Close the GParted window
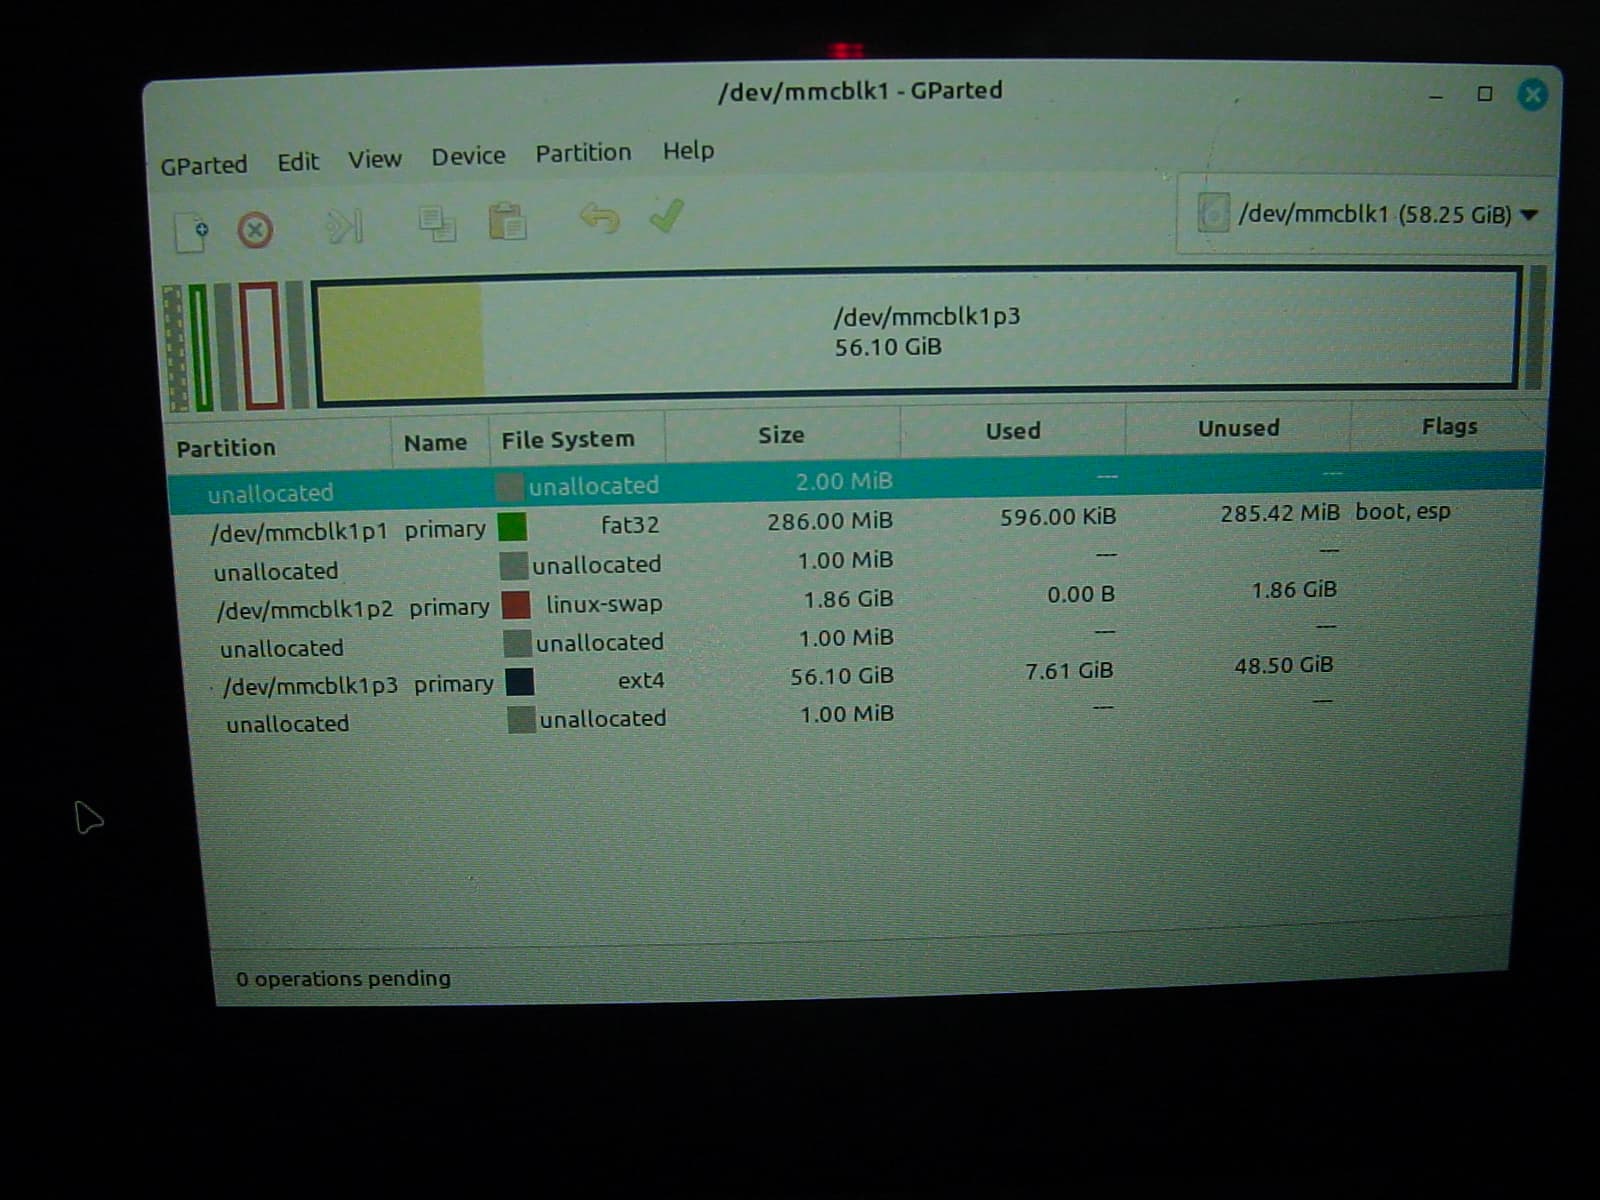Screen dimensions: 1600x1200 coord(1532,95)
